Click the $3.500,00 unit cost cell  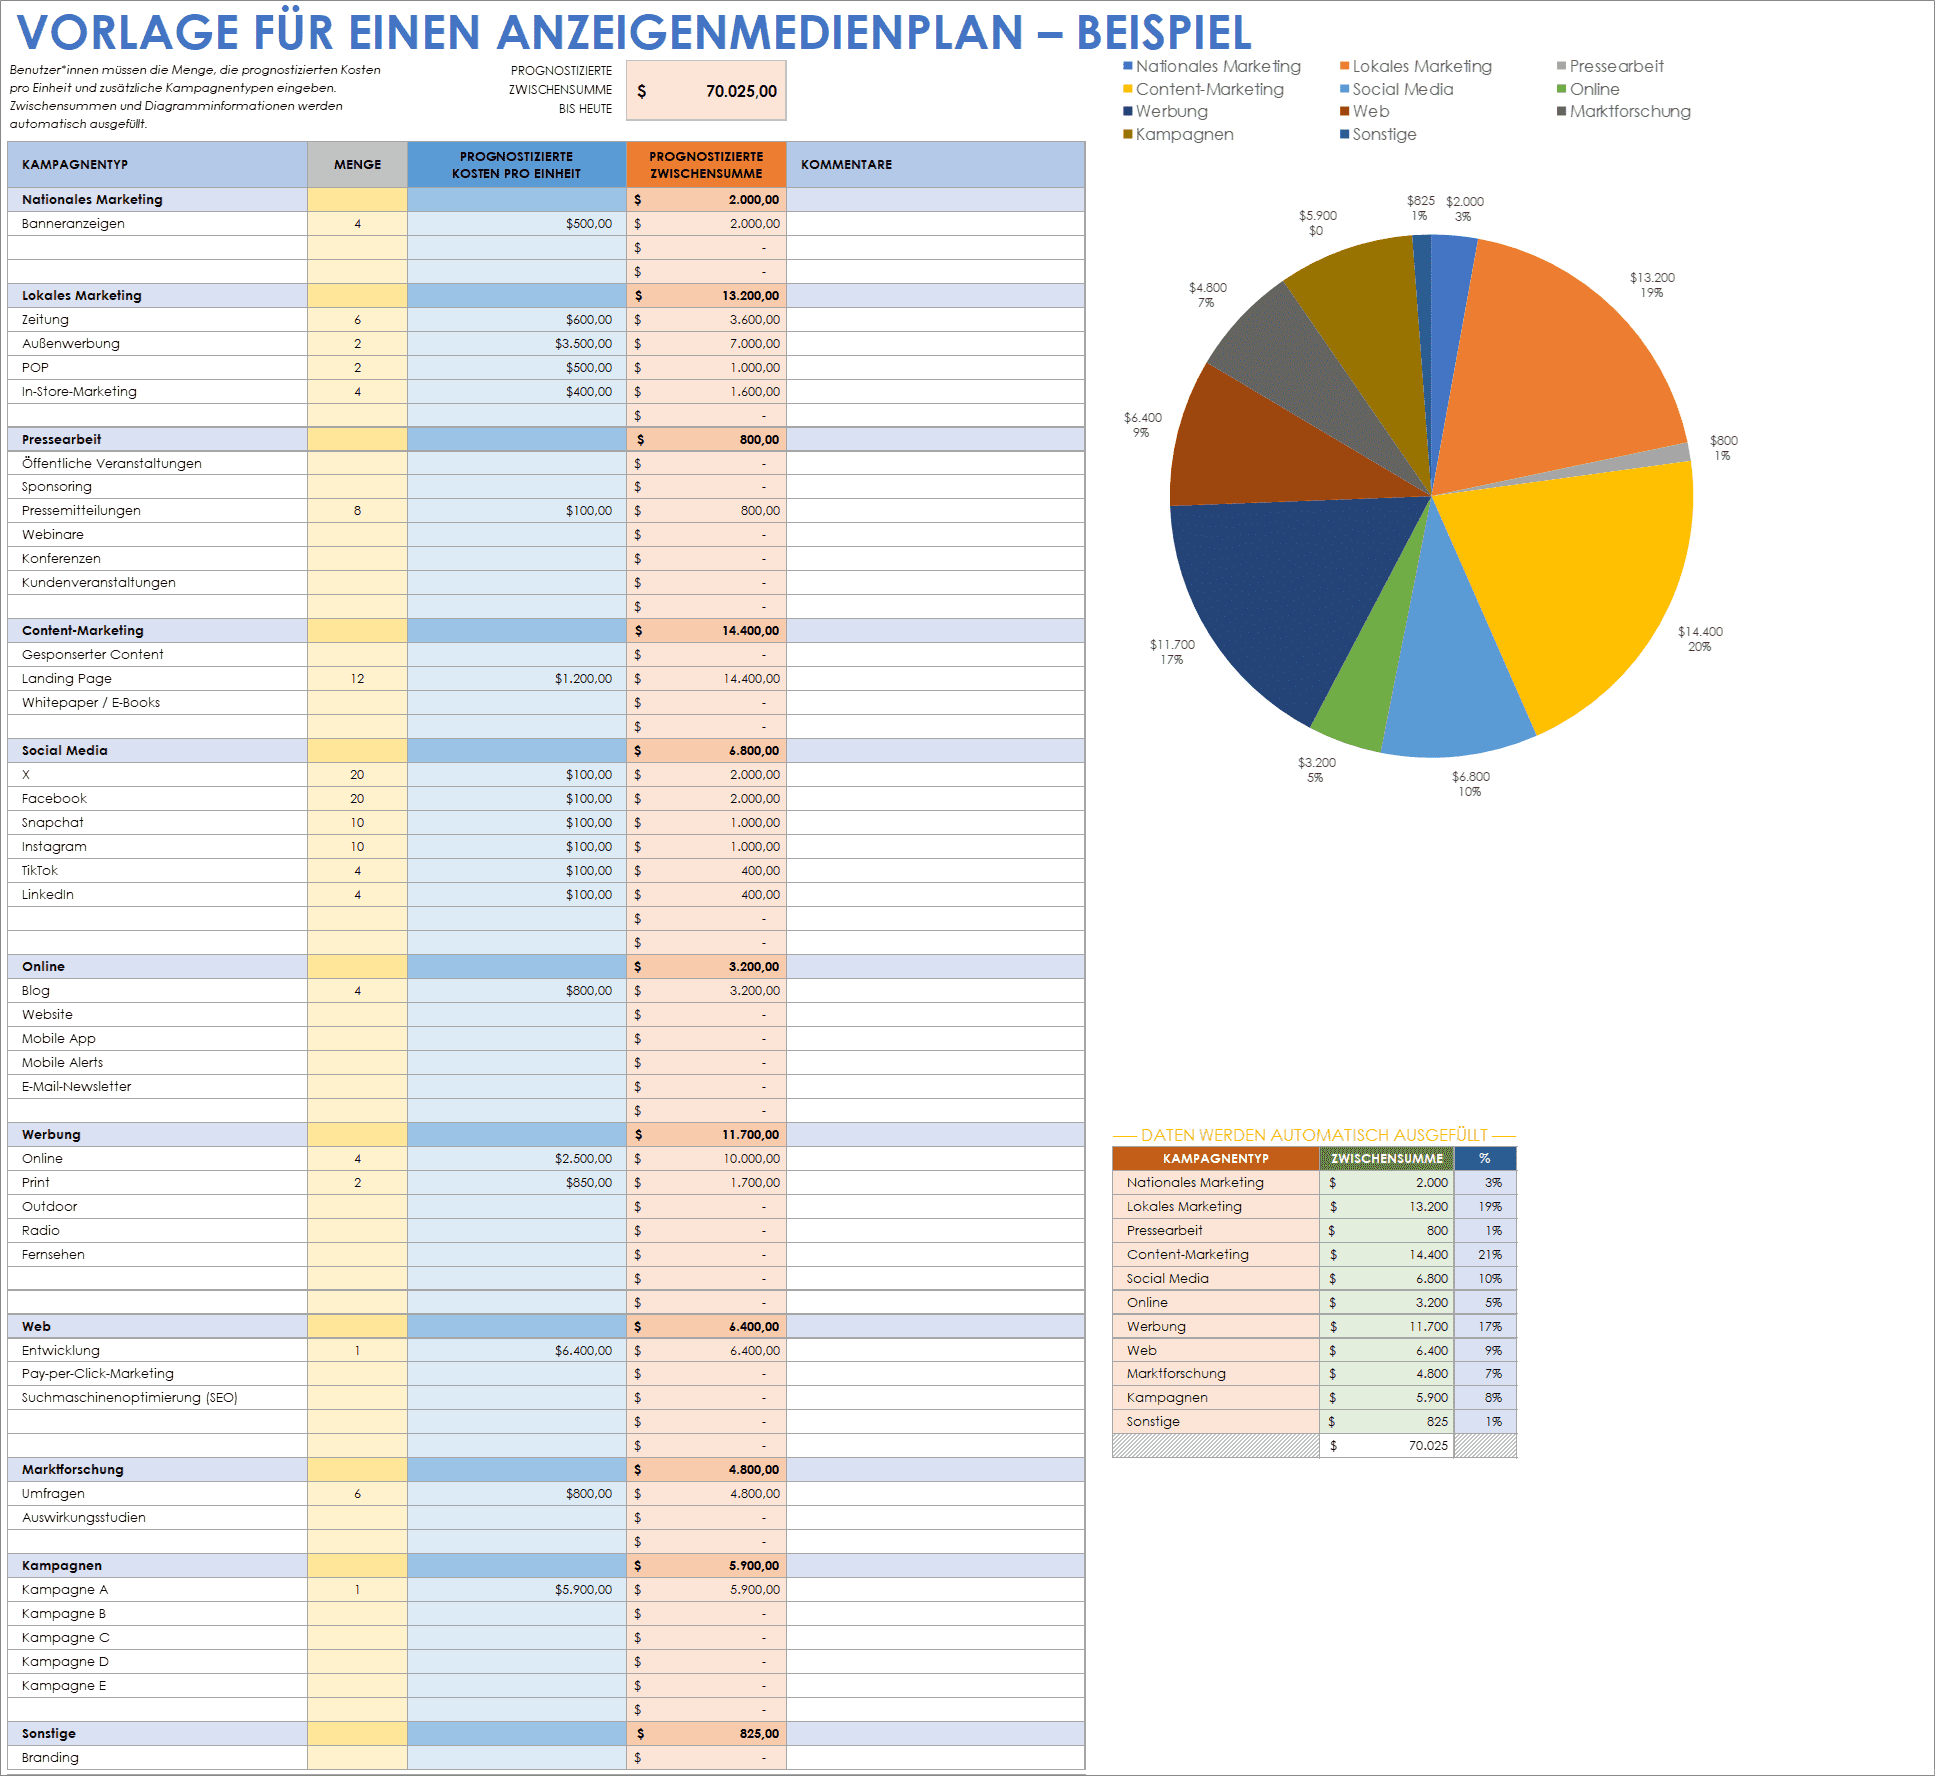516,344
